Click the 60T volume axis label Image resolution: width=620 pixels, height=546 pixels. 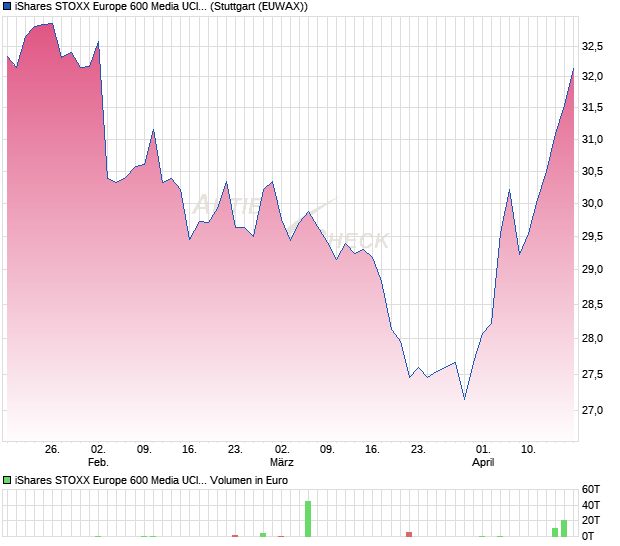tap(591, 489)
